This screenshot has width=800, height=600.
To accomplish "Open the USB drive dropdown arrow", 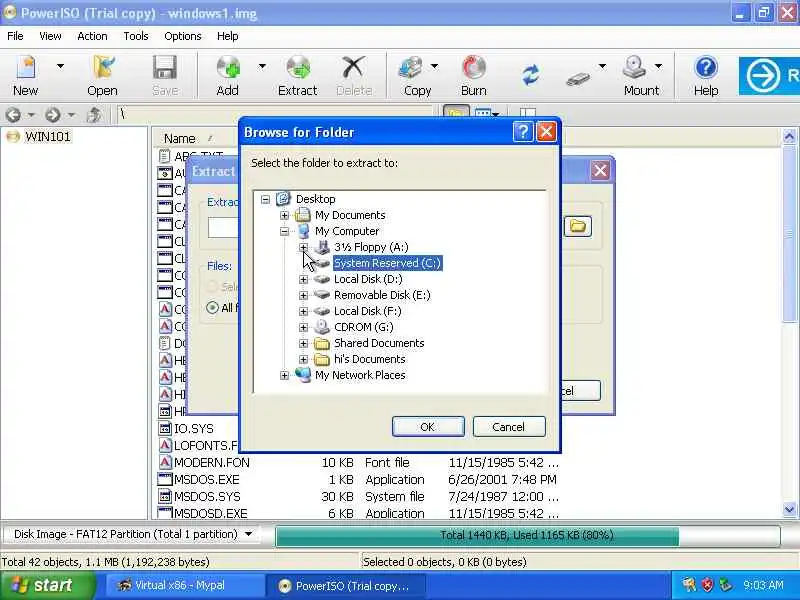I will click(x=602, y=66).
